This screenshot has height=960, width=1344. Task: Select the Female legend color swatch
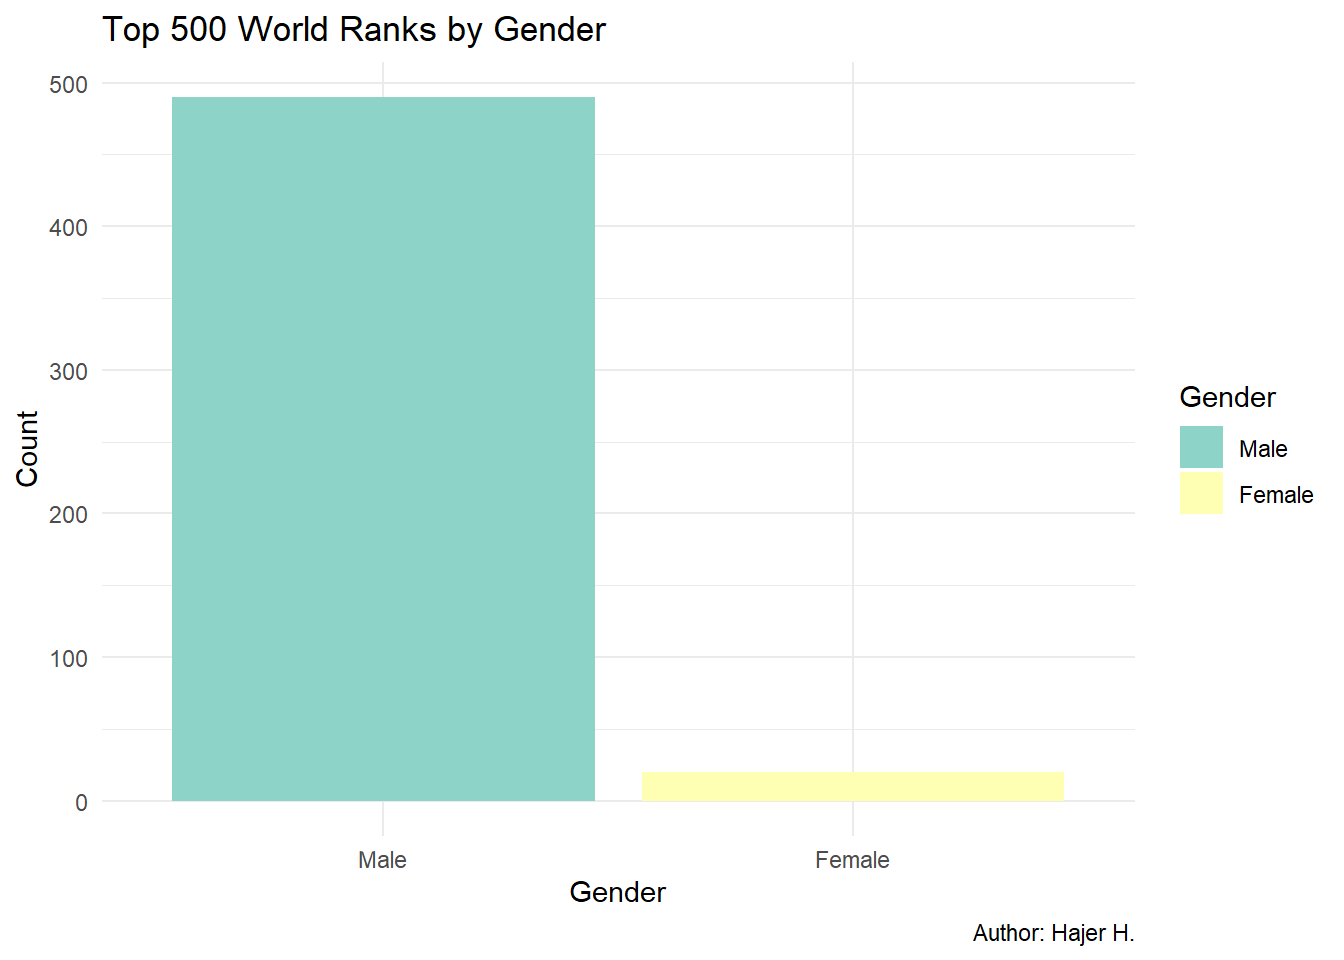click(x=1201, y=493)
